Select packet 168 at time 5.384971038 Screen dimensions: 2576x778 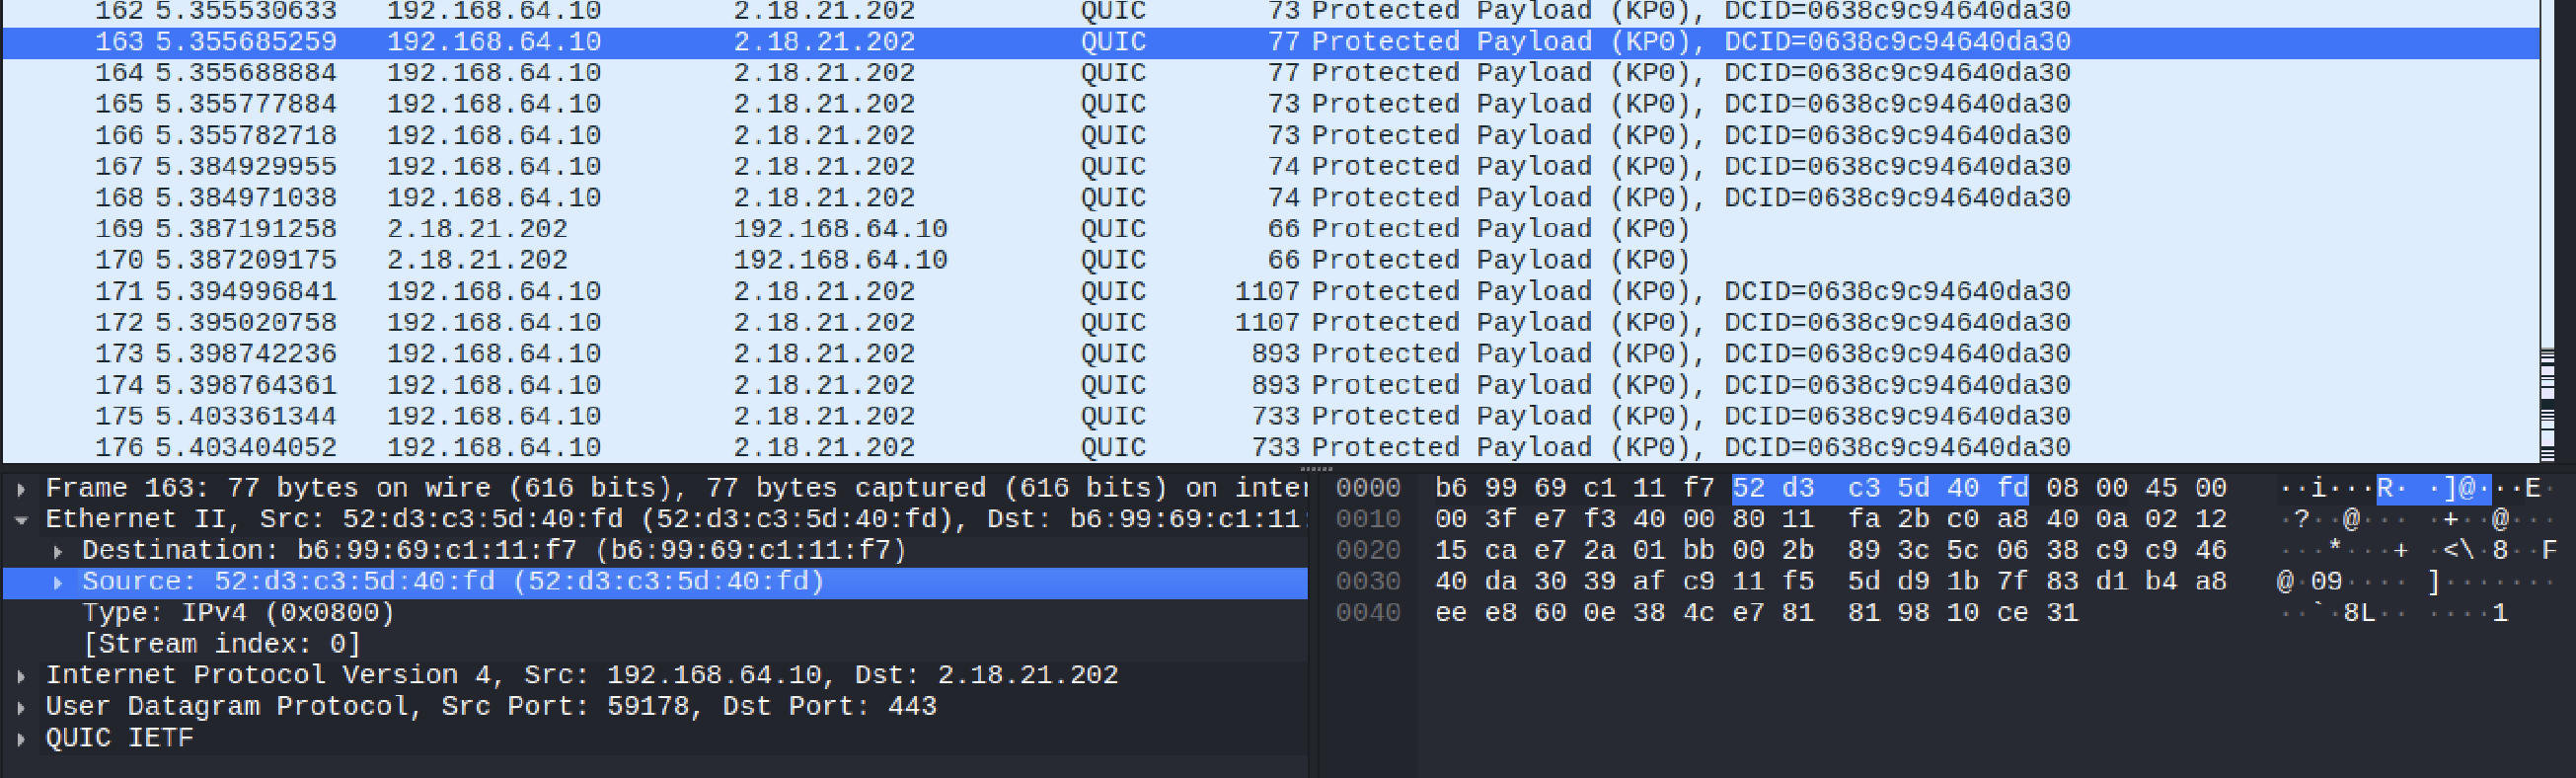tap(1270, 198)
